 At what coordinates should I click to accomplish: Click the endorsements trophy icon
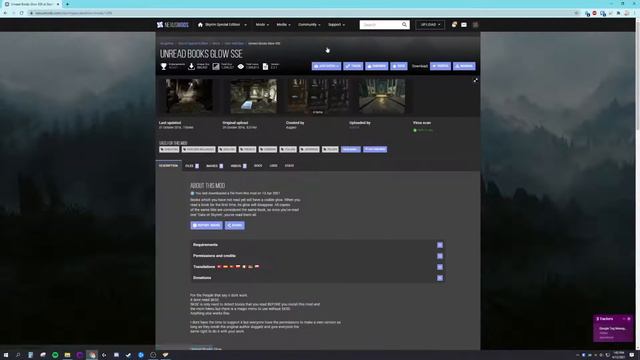click(x=164, y=66)
